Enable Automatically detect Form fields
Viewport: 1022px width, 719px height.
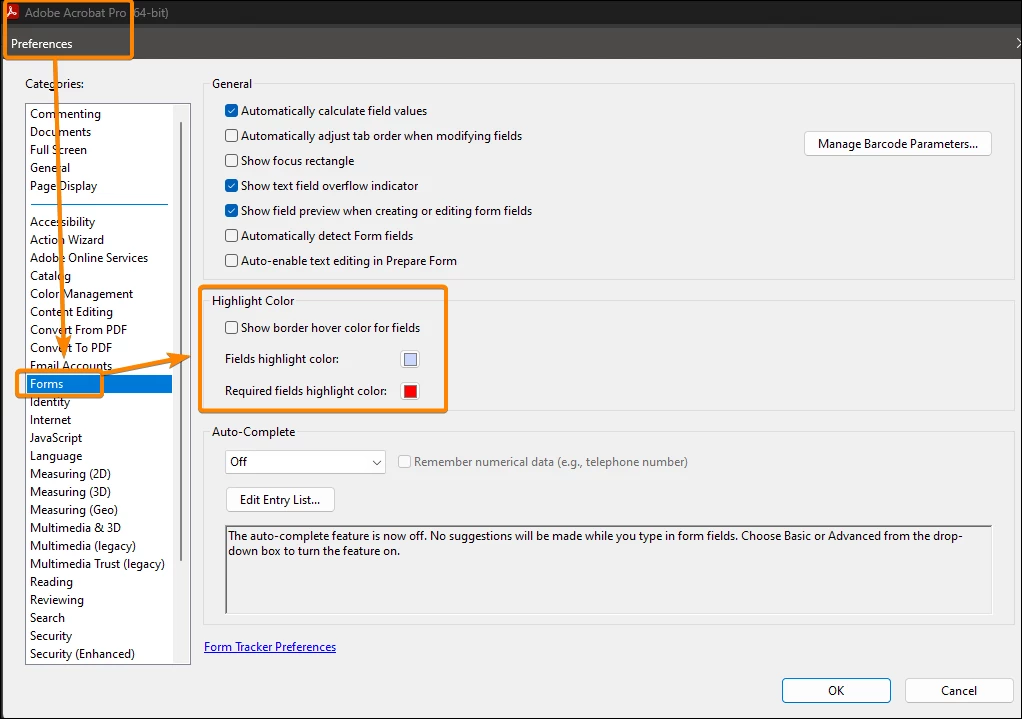[231, 235]
